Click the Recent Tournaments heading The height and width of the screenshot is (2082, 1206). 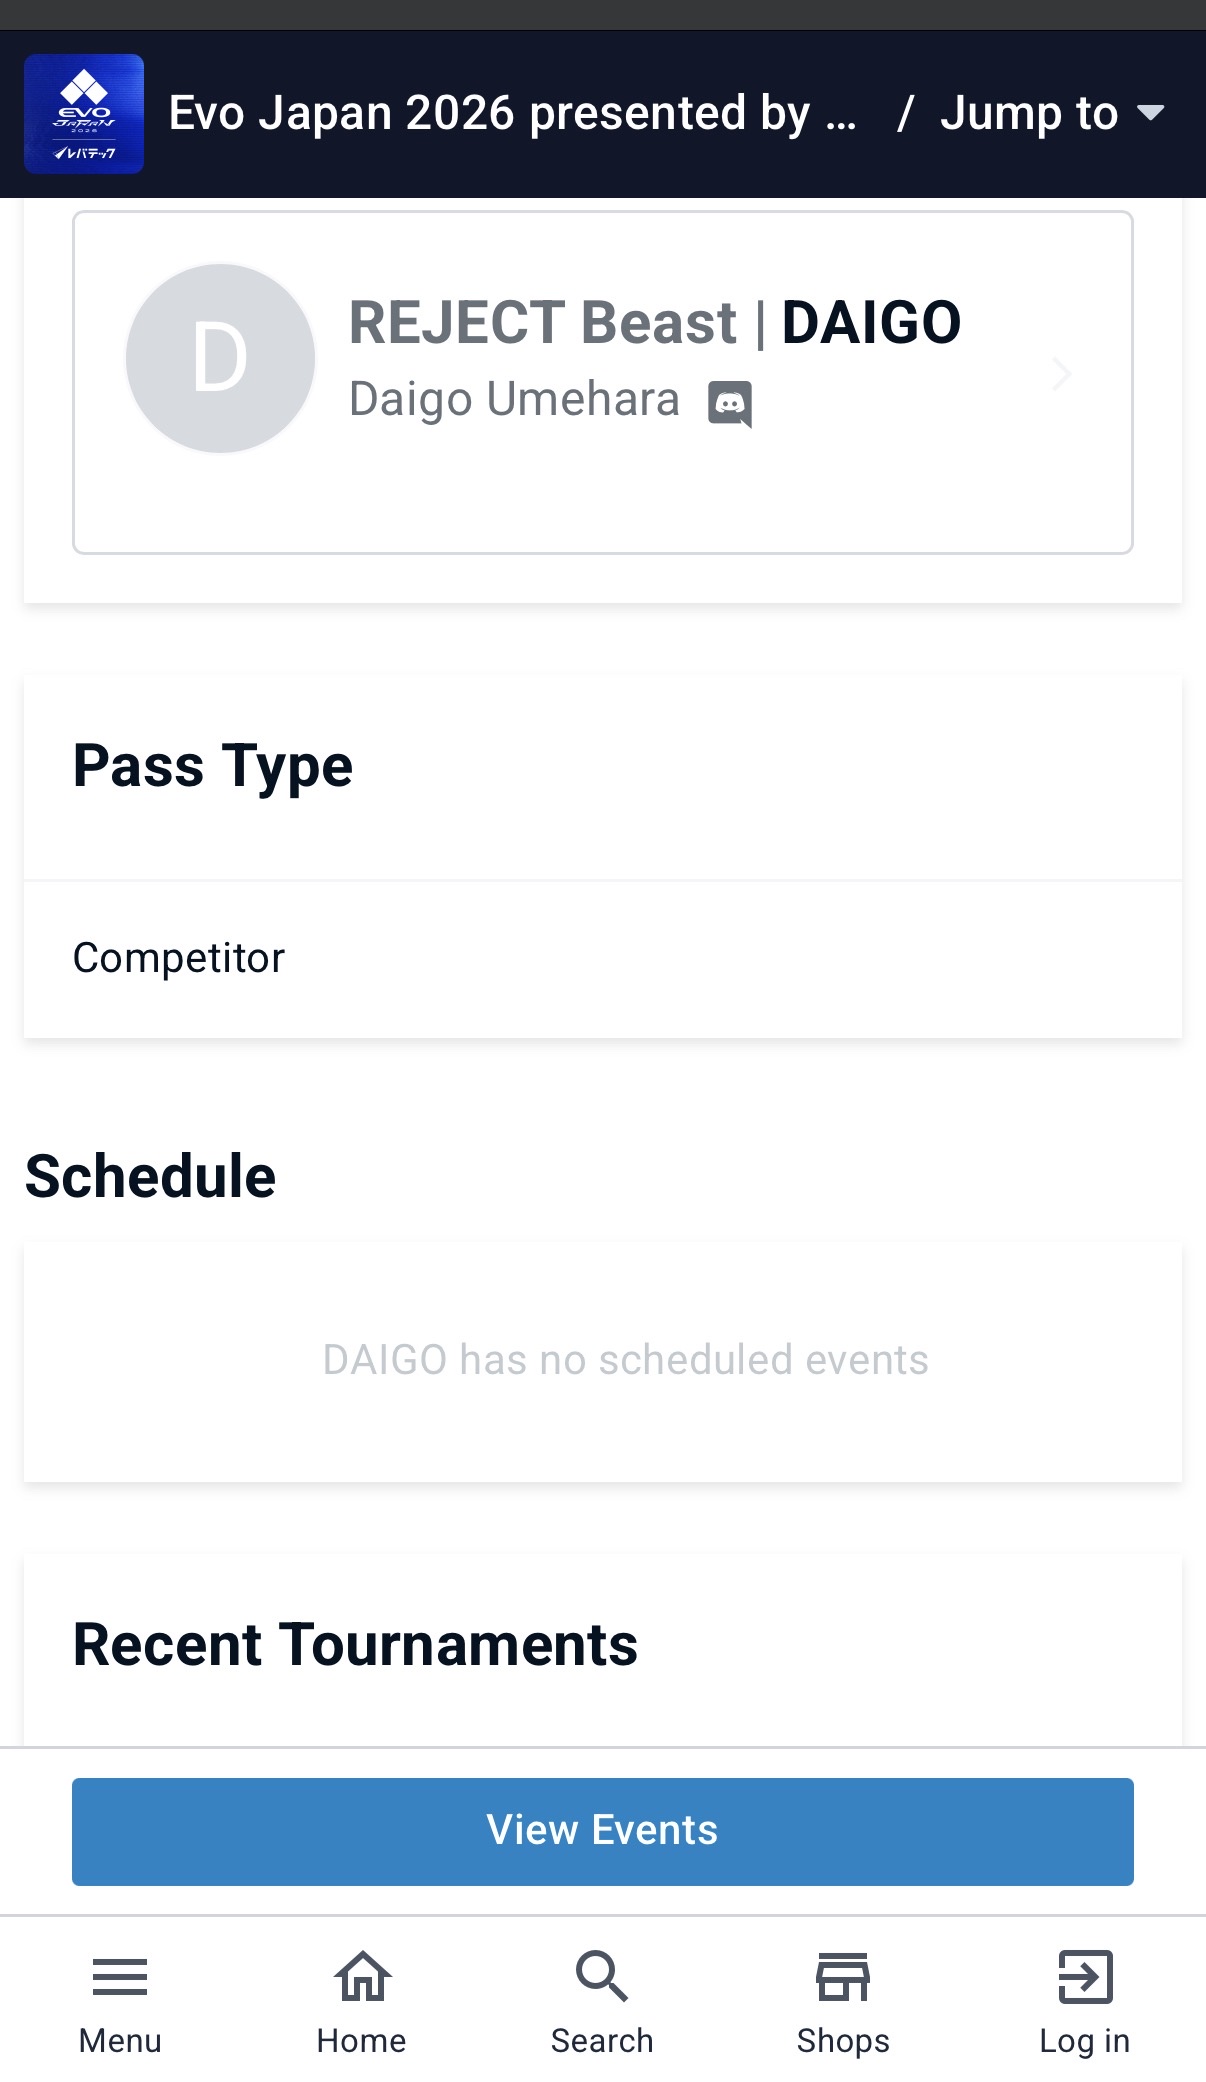(355, 1645)
